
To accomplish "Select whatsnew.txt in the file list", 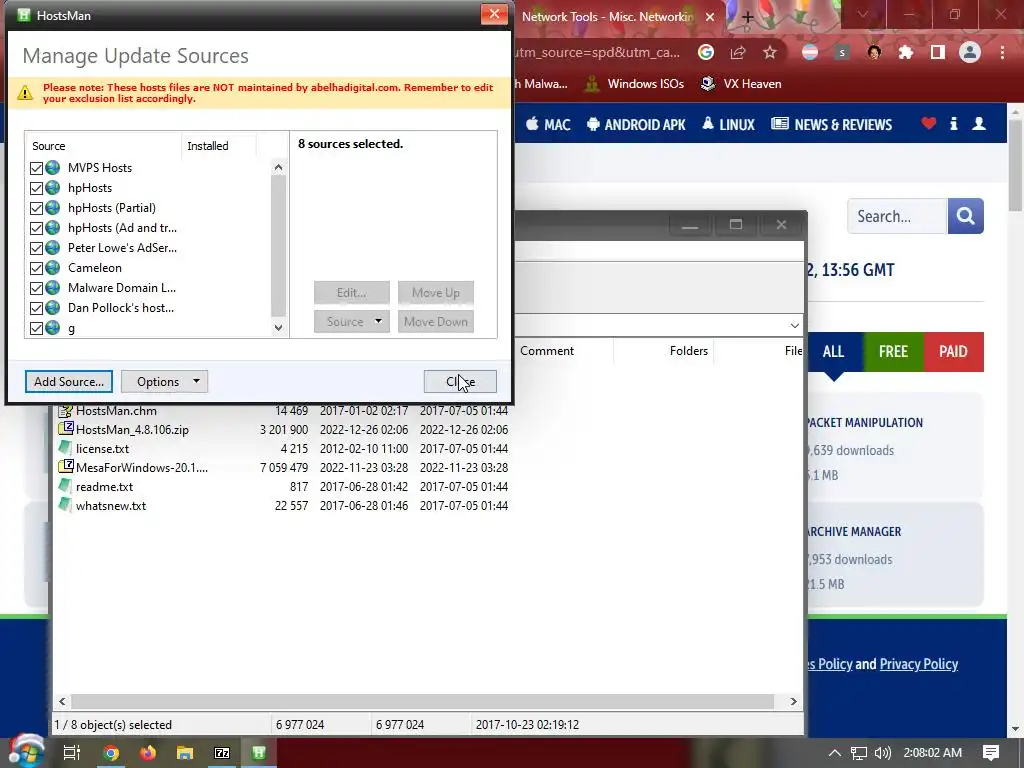I will [x=111, y=505].
